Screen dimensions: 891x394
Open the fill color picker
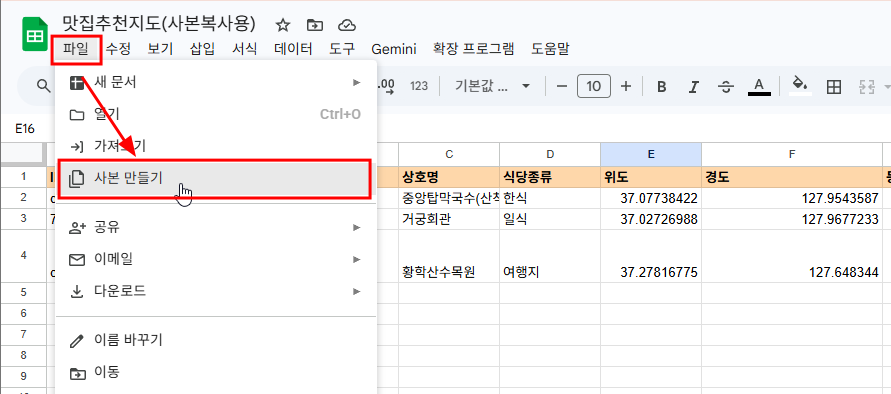801,86
